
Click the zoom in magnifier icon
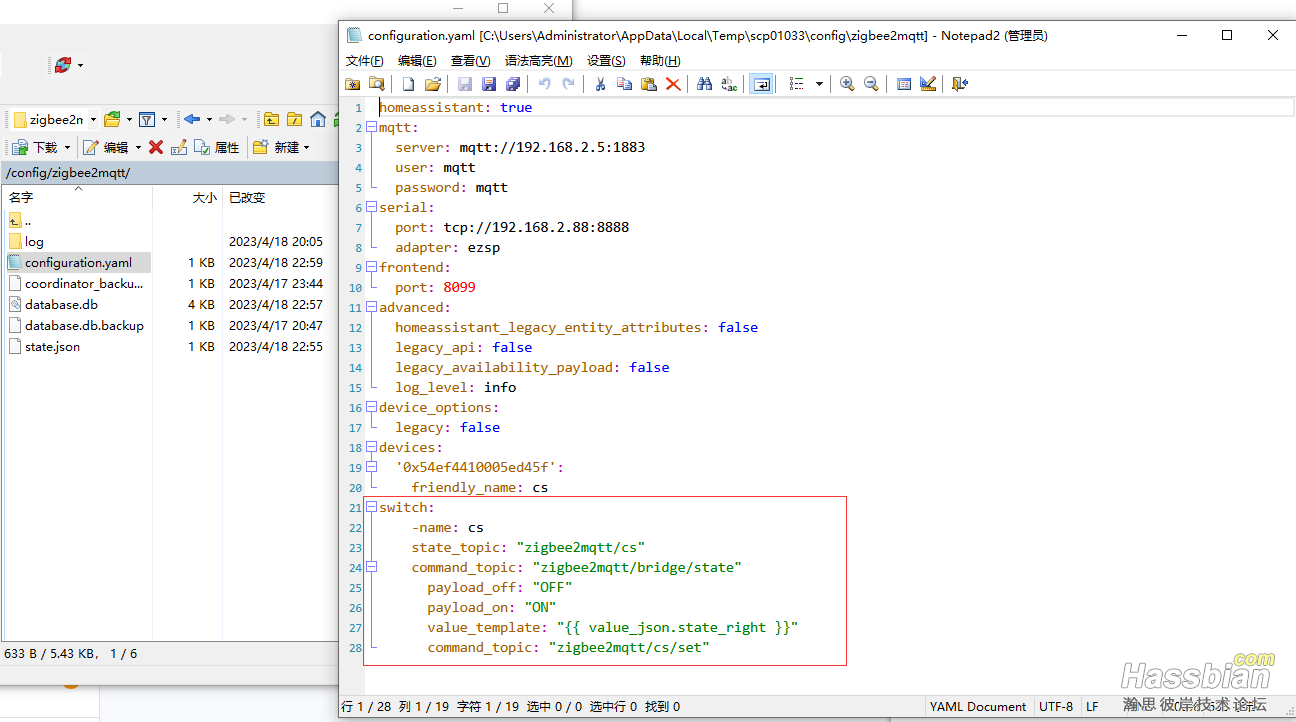point(847,84)
